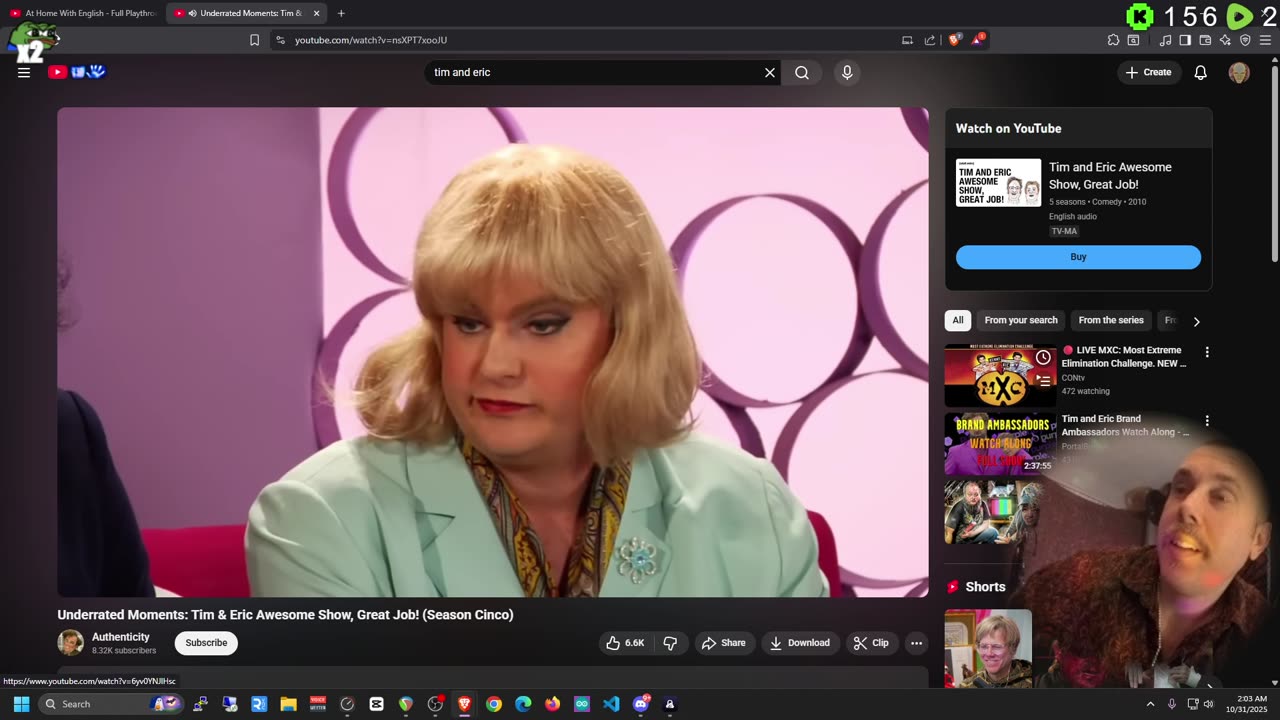This screenshot has height=720, width=1280.
Task: Launch Firefox from the taskbar
Action: click(x=552, y=704)
